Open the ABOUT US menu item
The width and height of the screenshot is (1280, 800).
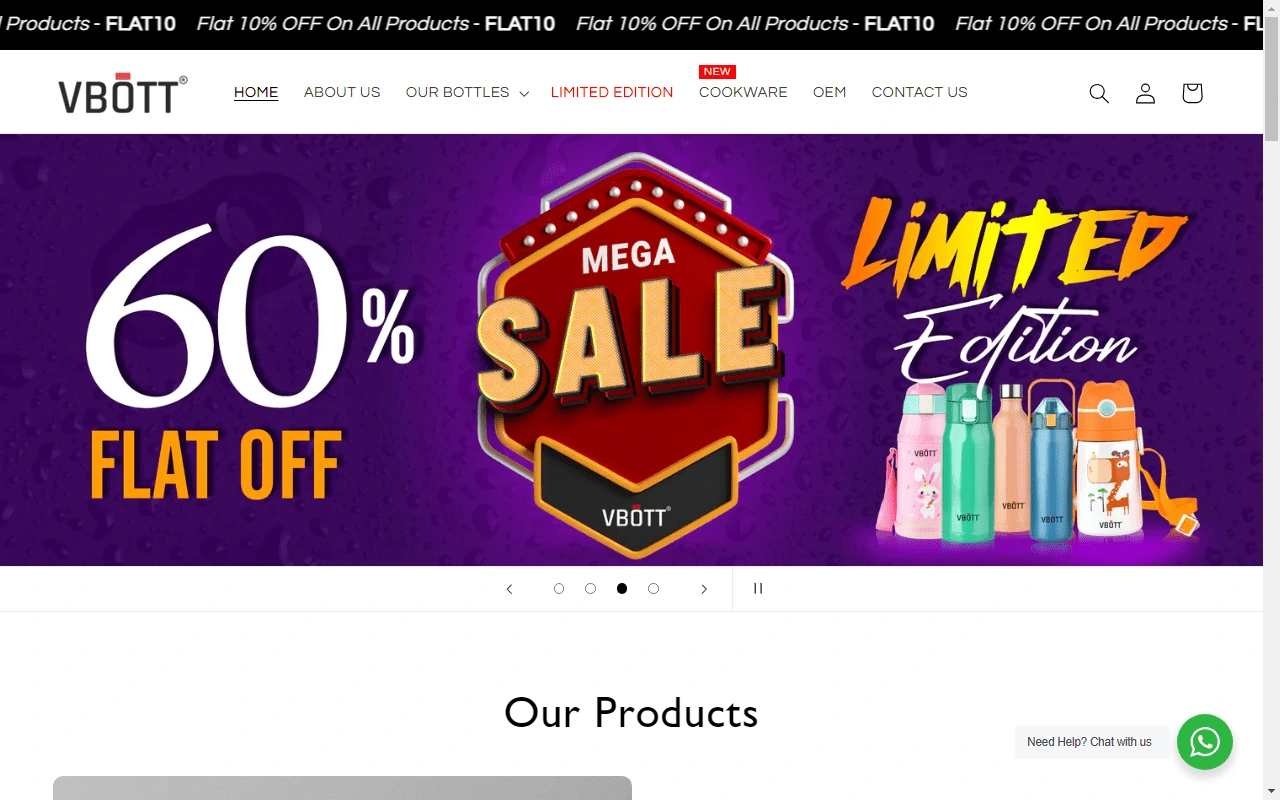click(x=342, y=92)
